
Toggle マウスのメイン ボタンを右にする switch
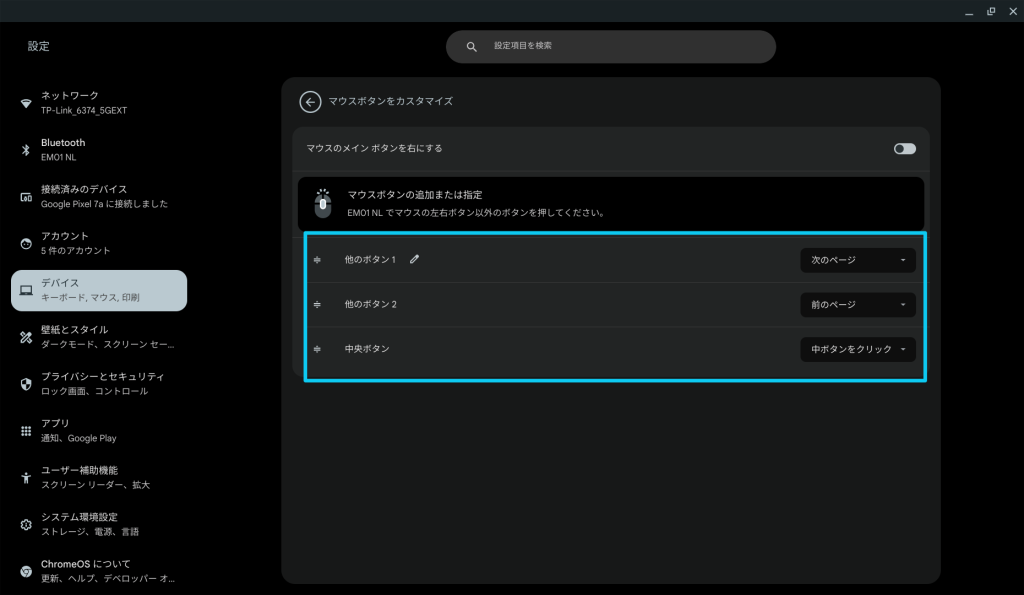click(x=904, y=148)
